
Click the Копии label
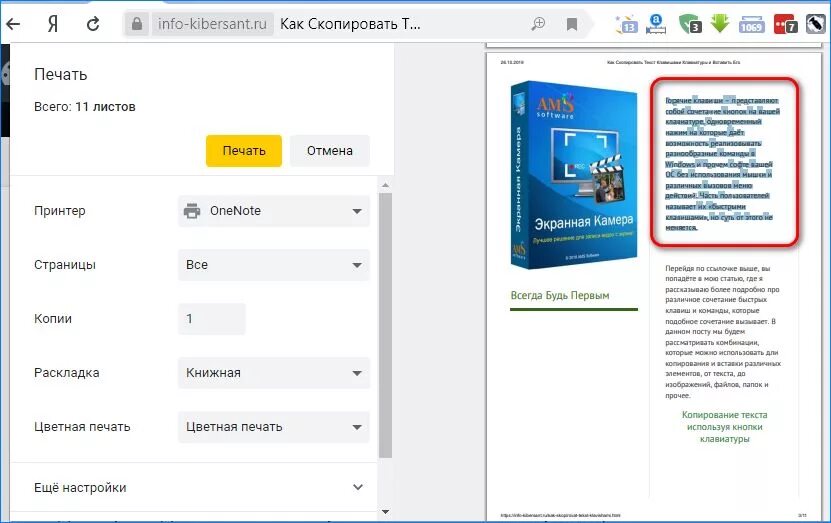(x=53, y=319)
